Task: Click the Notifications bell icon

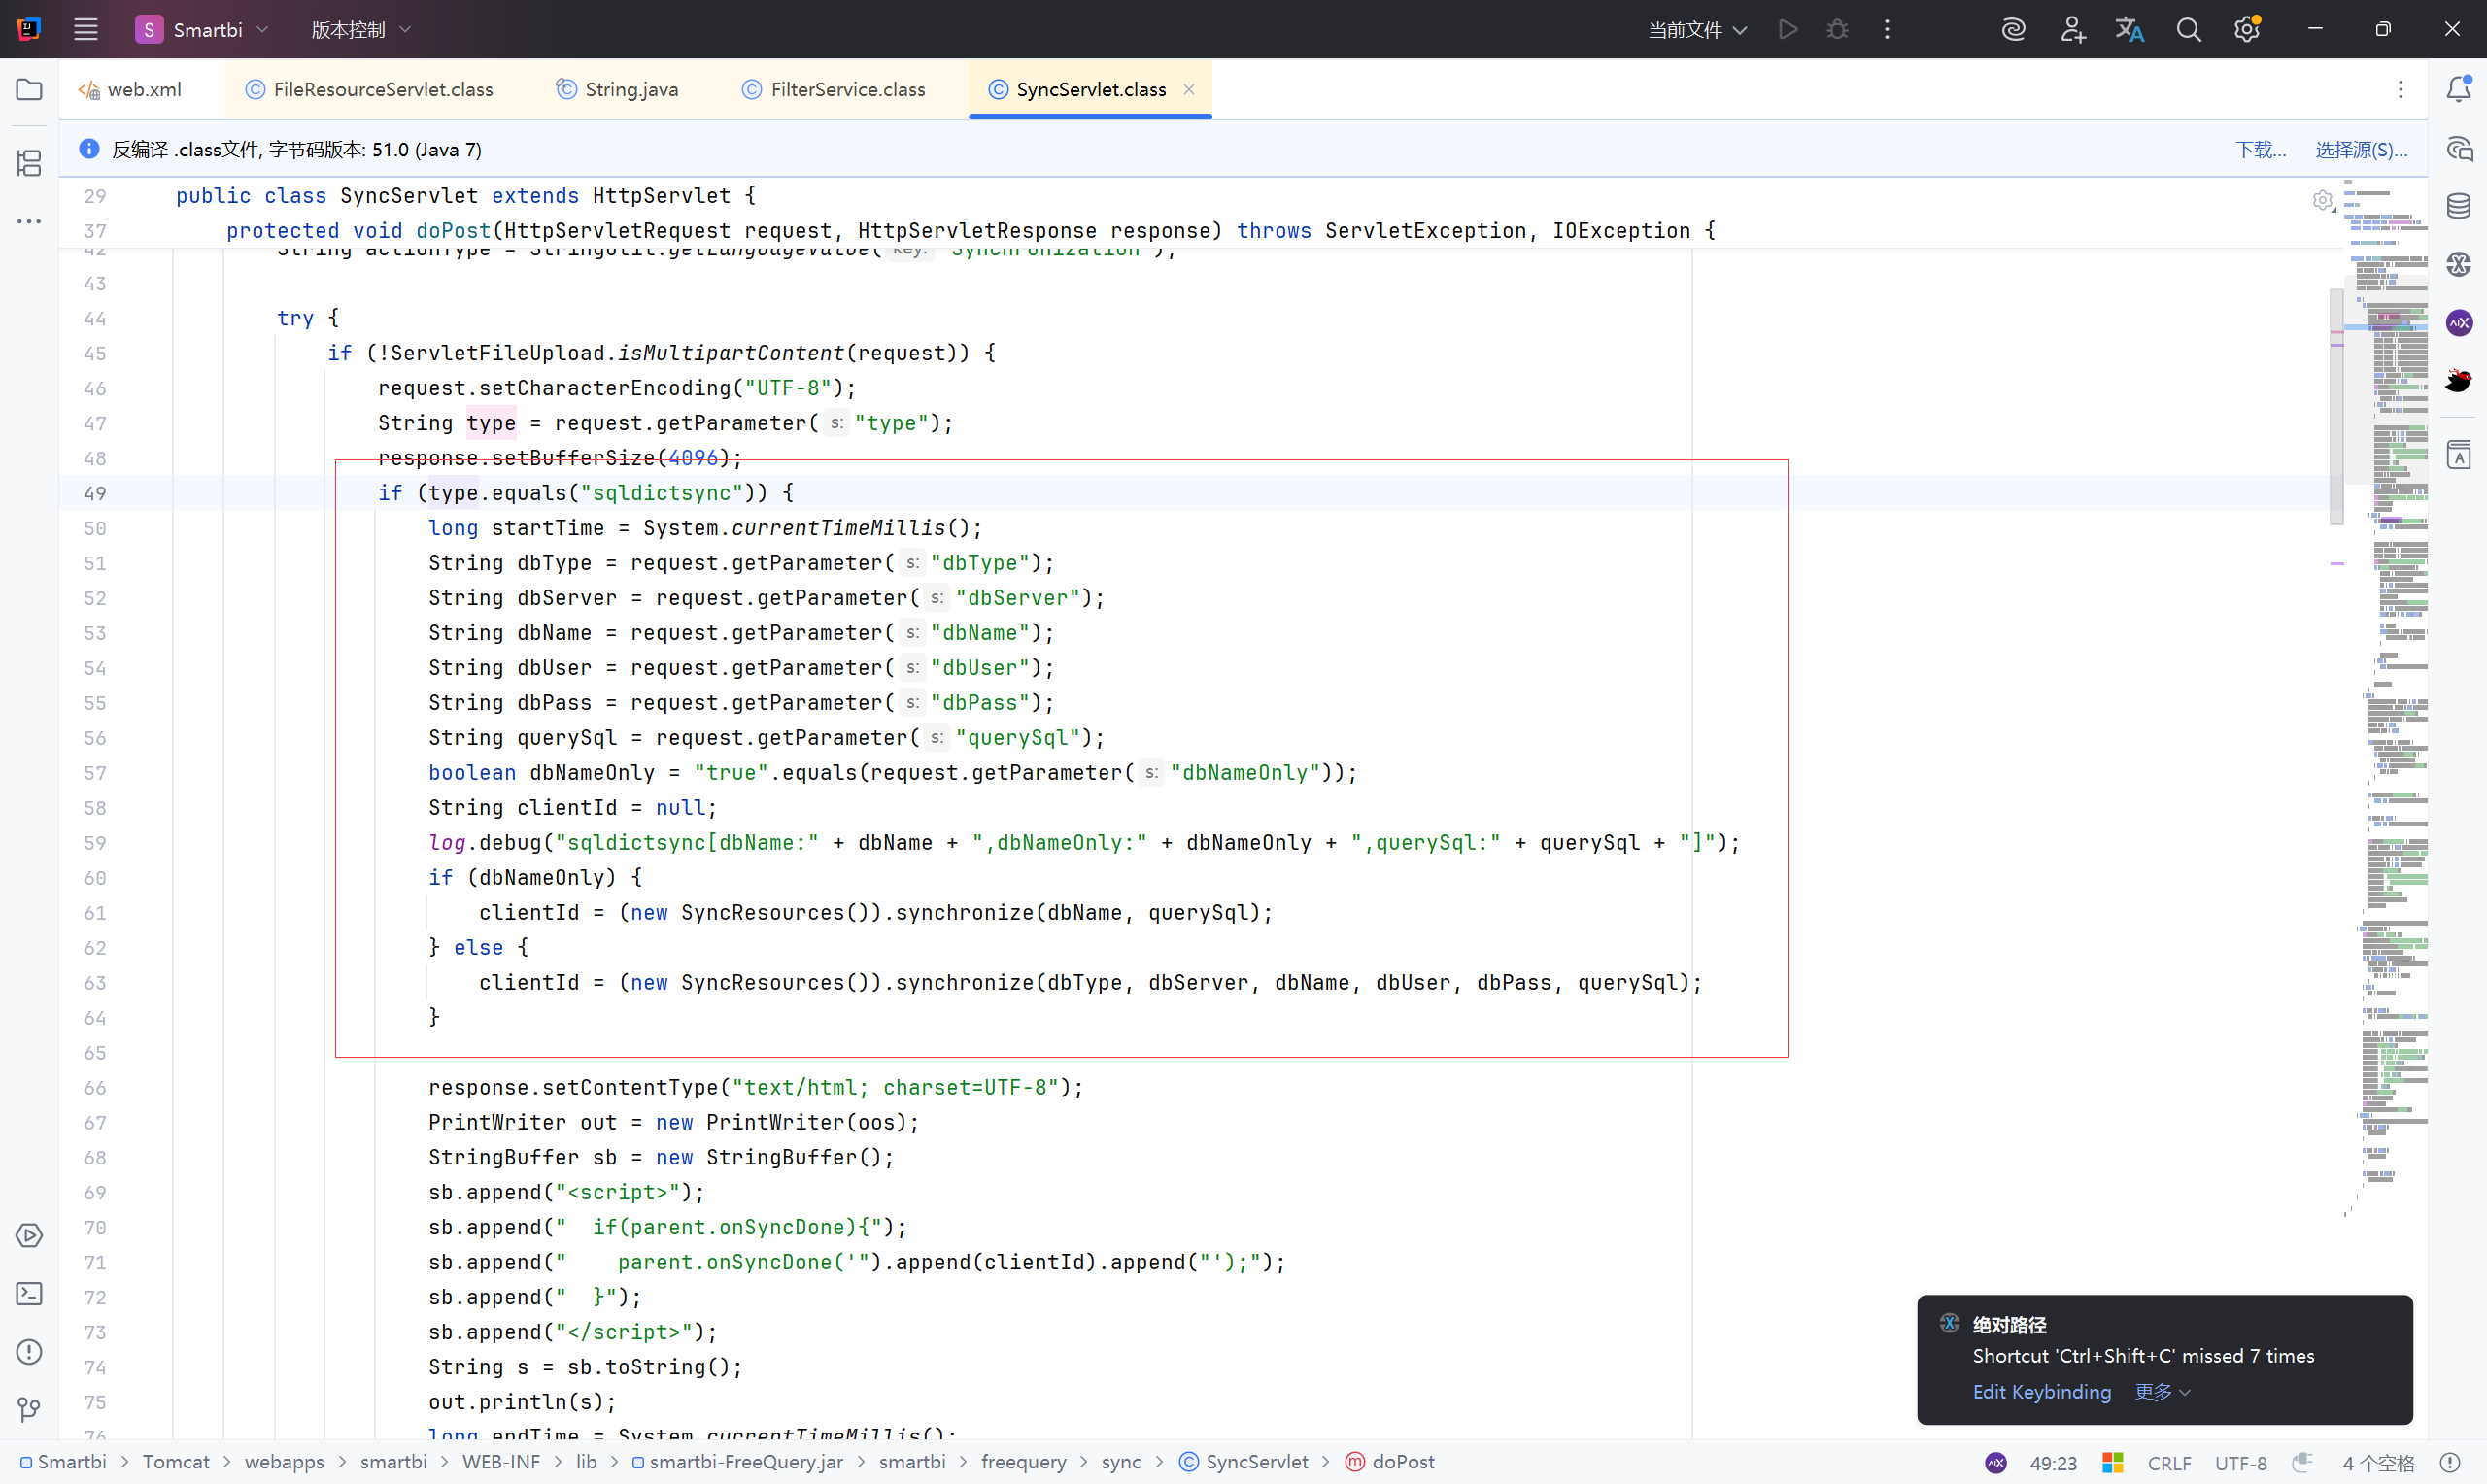Action: (x=2458, y=89)
